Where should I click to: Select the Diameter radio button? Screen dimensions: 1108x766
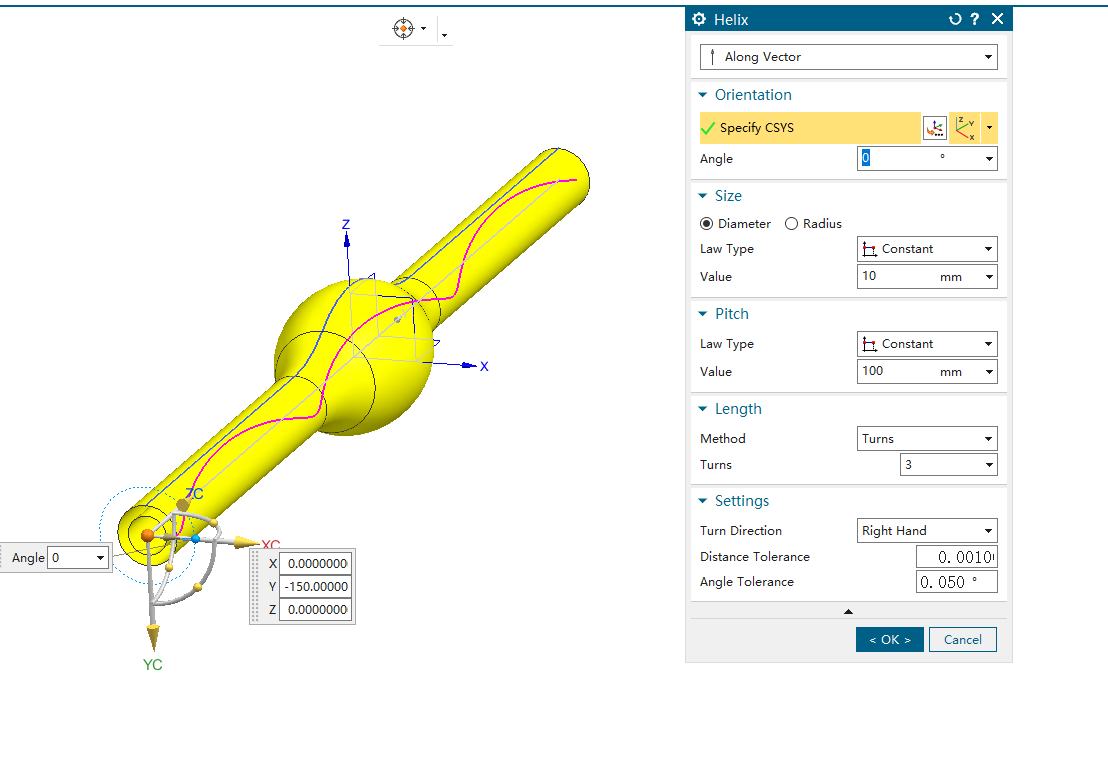[x=707, y=223]
